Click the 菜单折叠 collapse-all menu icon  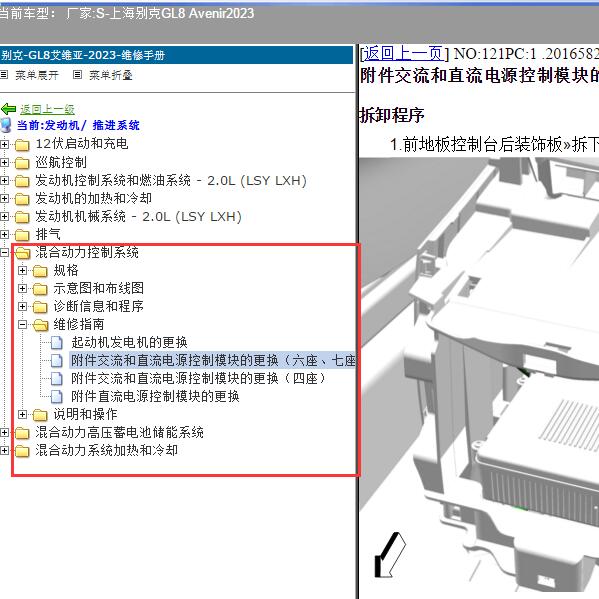(x=77, y=74)
